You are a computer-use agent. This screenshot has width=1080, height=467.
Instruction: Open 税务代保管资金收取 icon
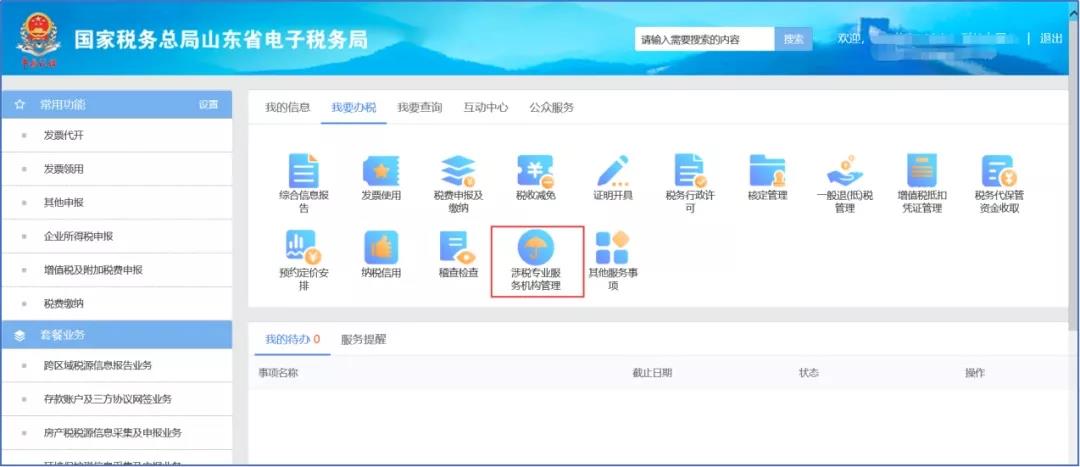pyautogui.click(x=999, y=171)
